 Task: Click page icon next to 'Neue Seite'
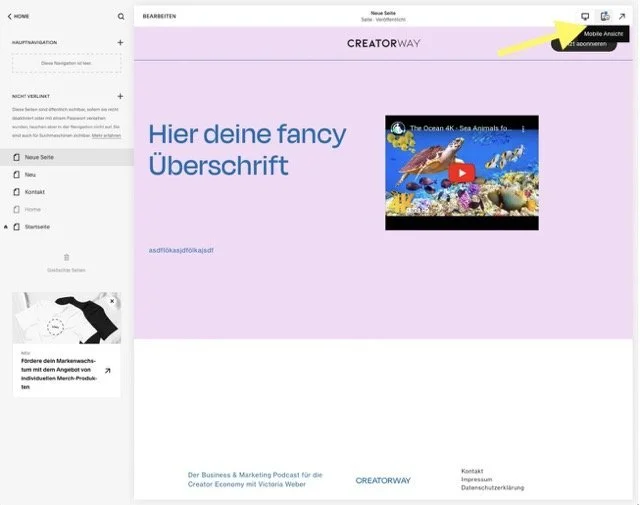(16, 157)
